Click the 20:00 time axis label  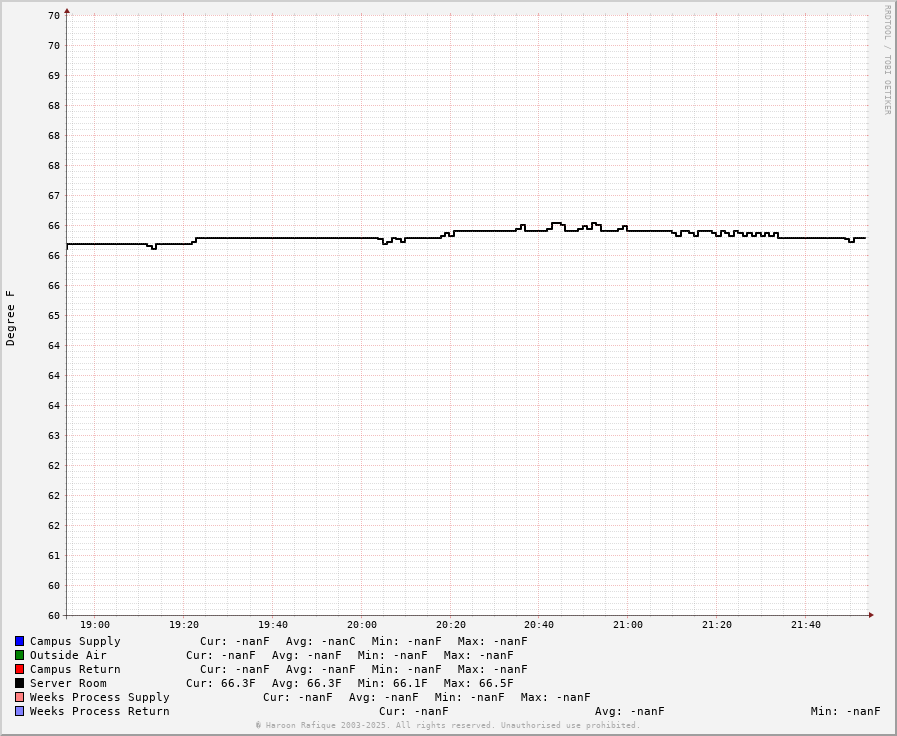(x=362, y=625)
